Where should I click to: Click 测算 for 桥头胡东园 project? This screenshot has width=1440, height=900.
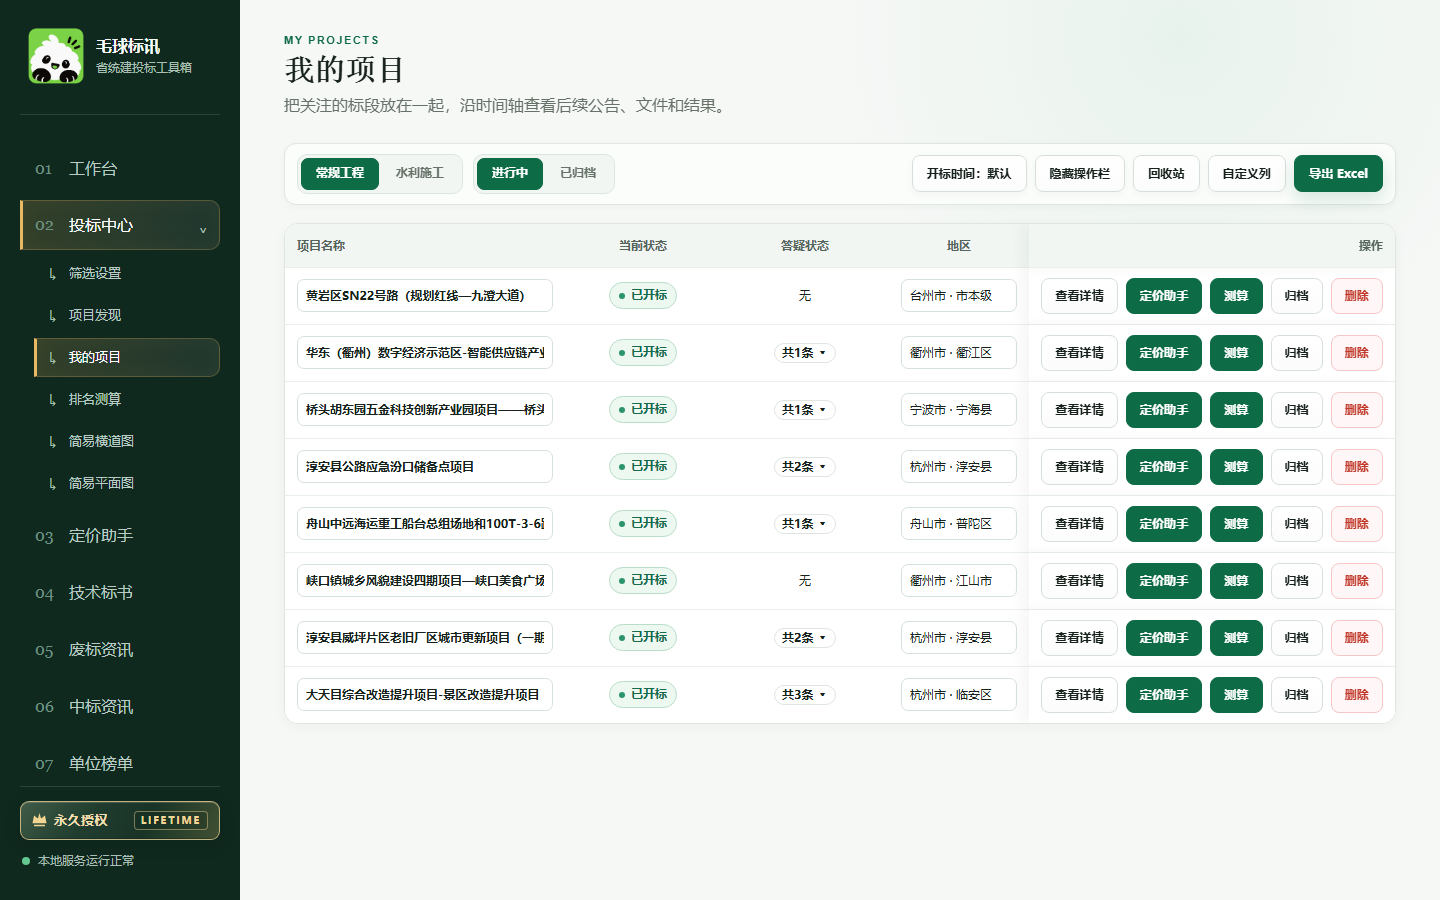[x=1236, y=410]
